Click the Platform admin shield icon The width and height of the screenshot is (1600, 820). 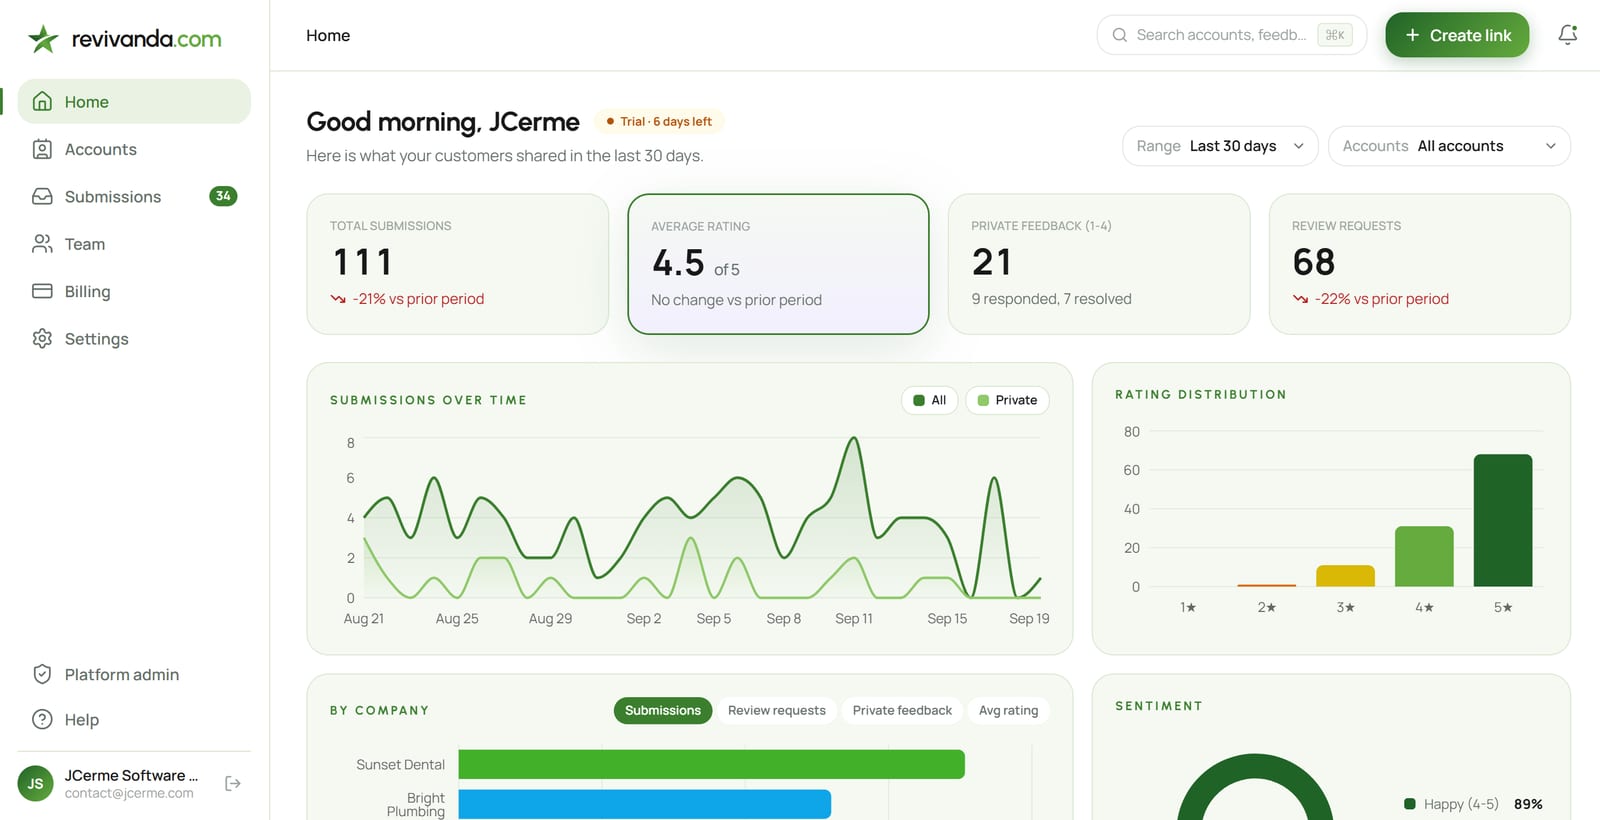click(42, 674)
